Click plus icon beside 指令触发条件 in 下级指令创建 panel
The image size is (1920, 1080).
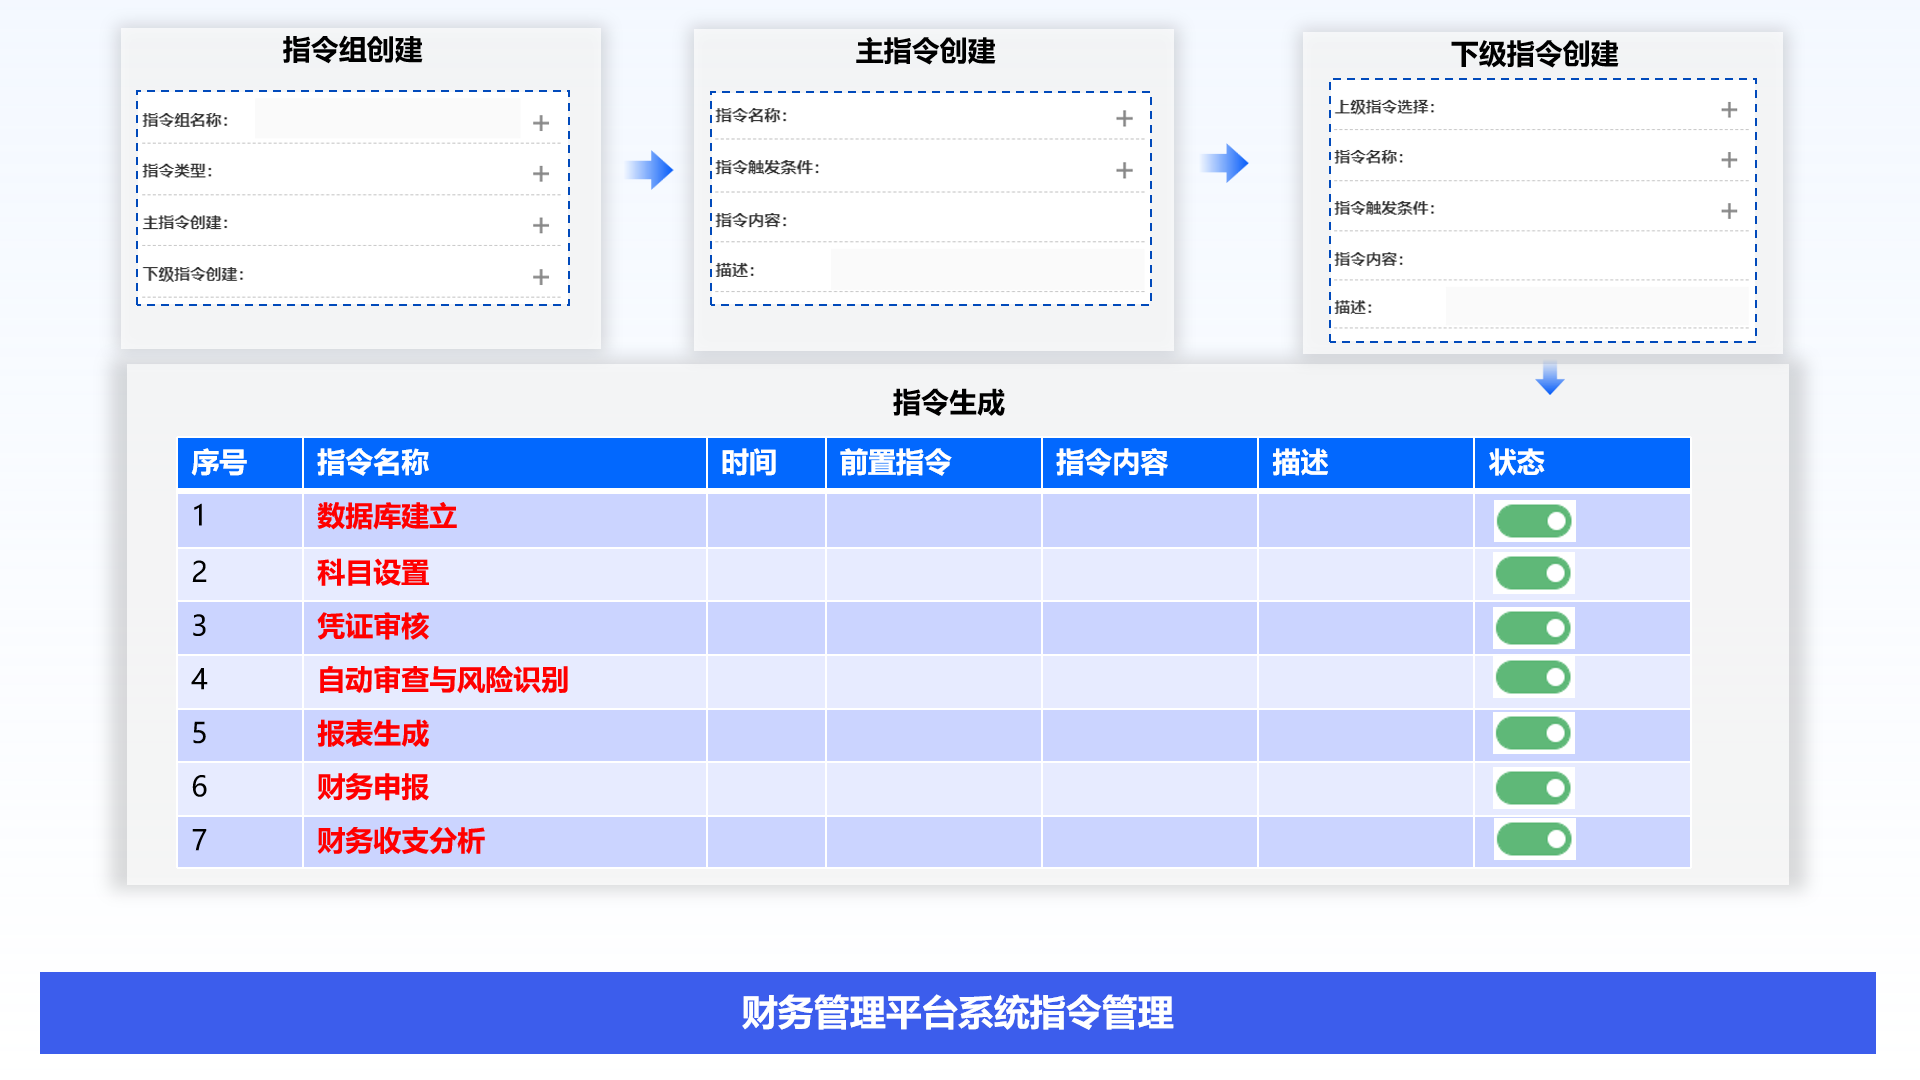1729,211
